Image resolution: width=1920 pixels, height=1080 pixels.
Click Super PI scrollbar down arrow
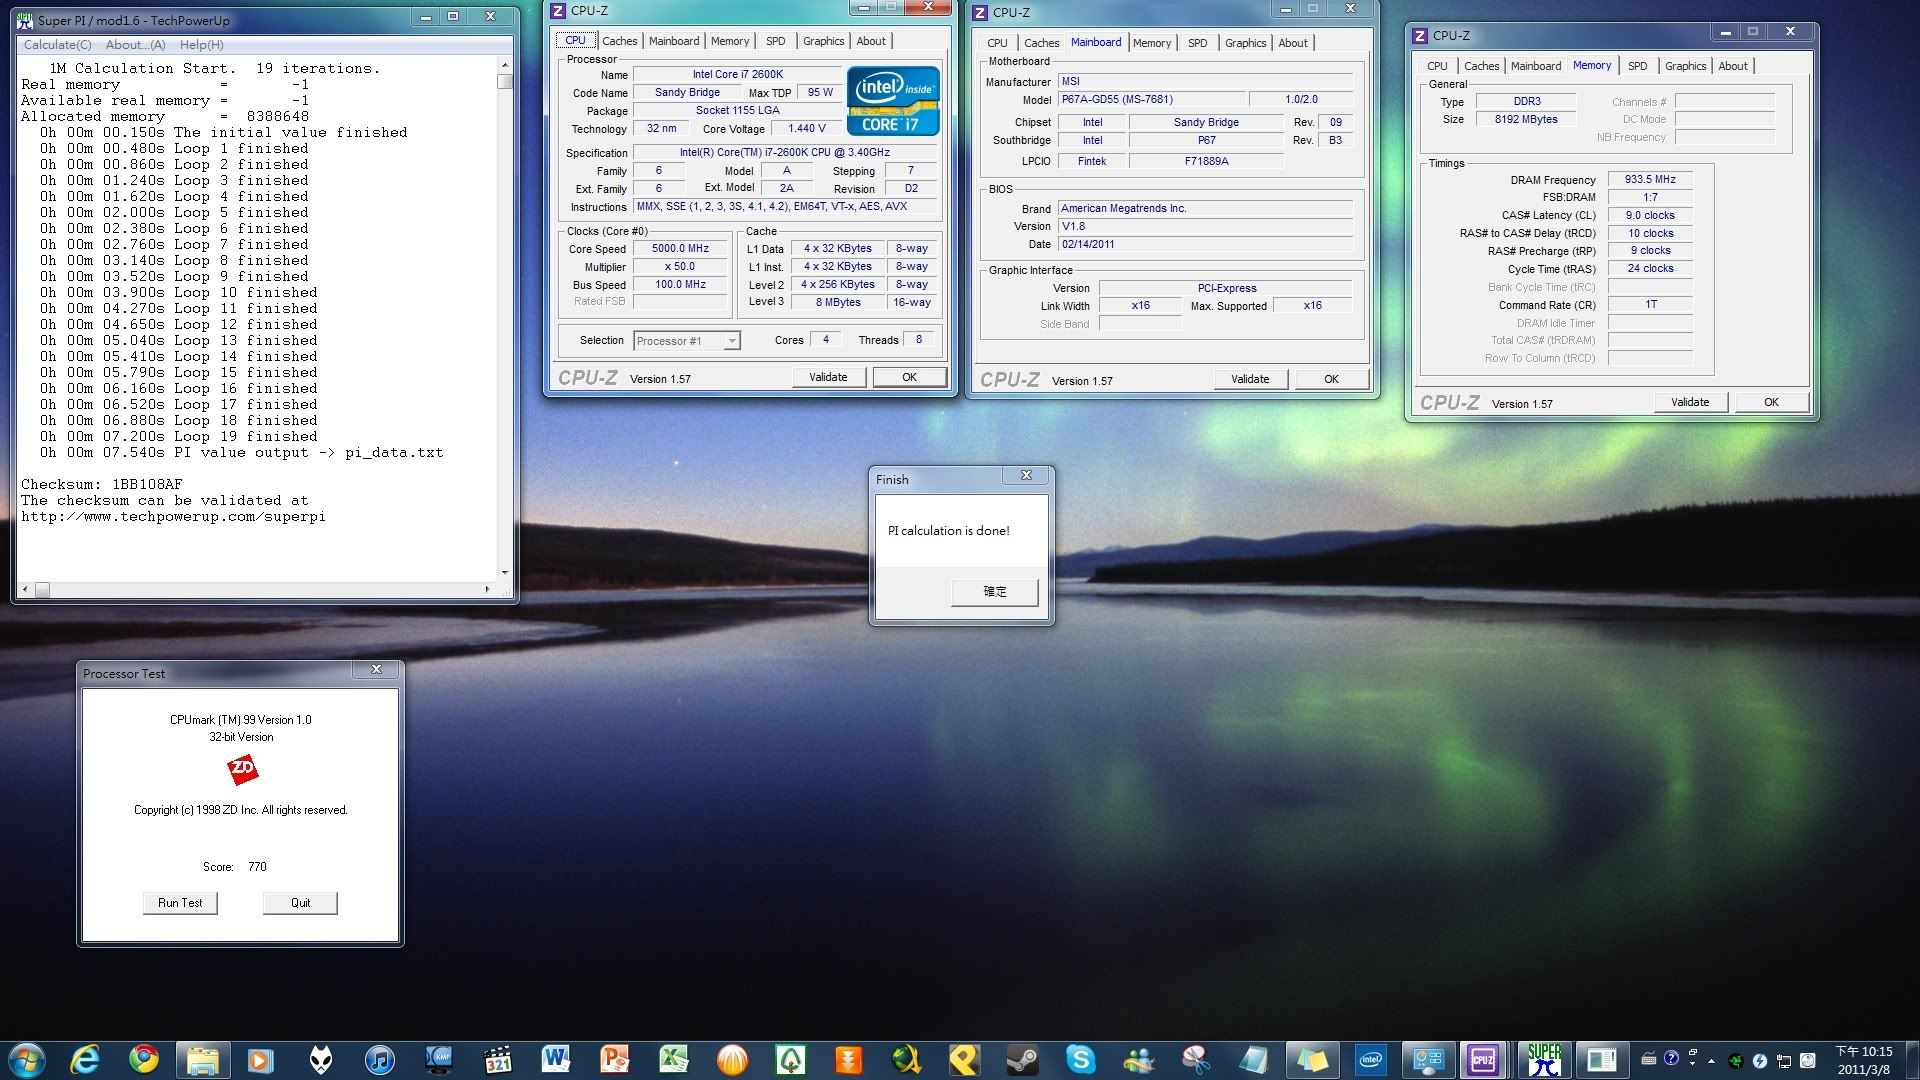click(x=504, y=573)
